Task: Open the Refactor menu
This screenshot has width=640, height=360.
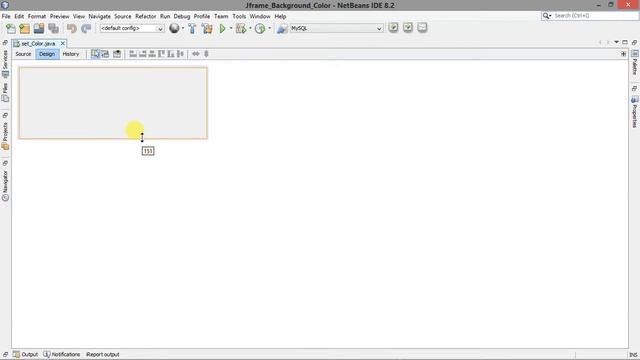Action: (x=146, y=16)
